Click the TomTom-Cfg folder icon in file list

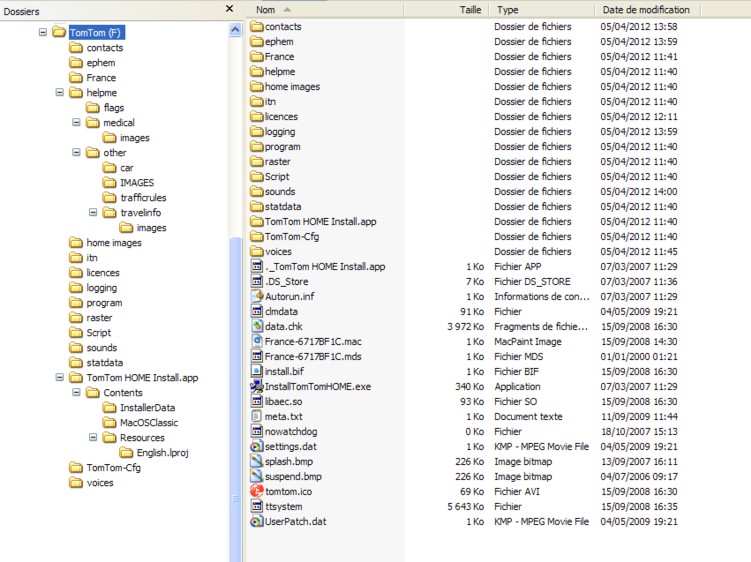point(257,236)
